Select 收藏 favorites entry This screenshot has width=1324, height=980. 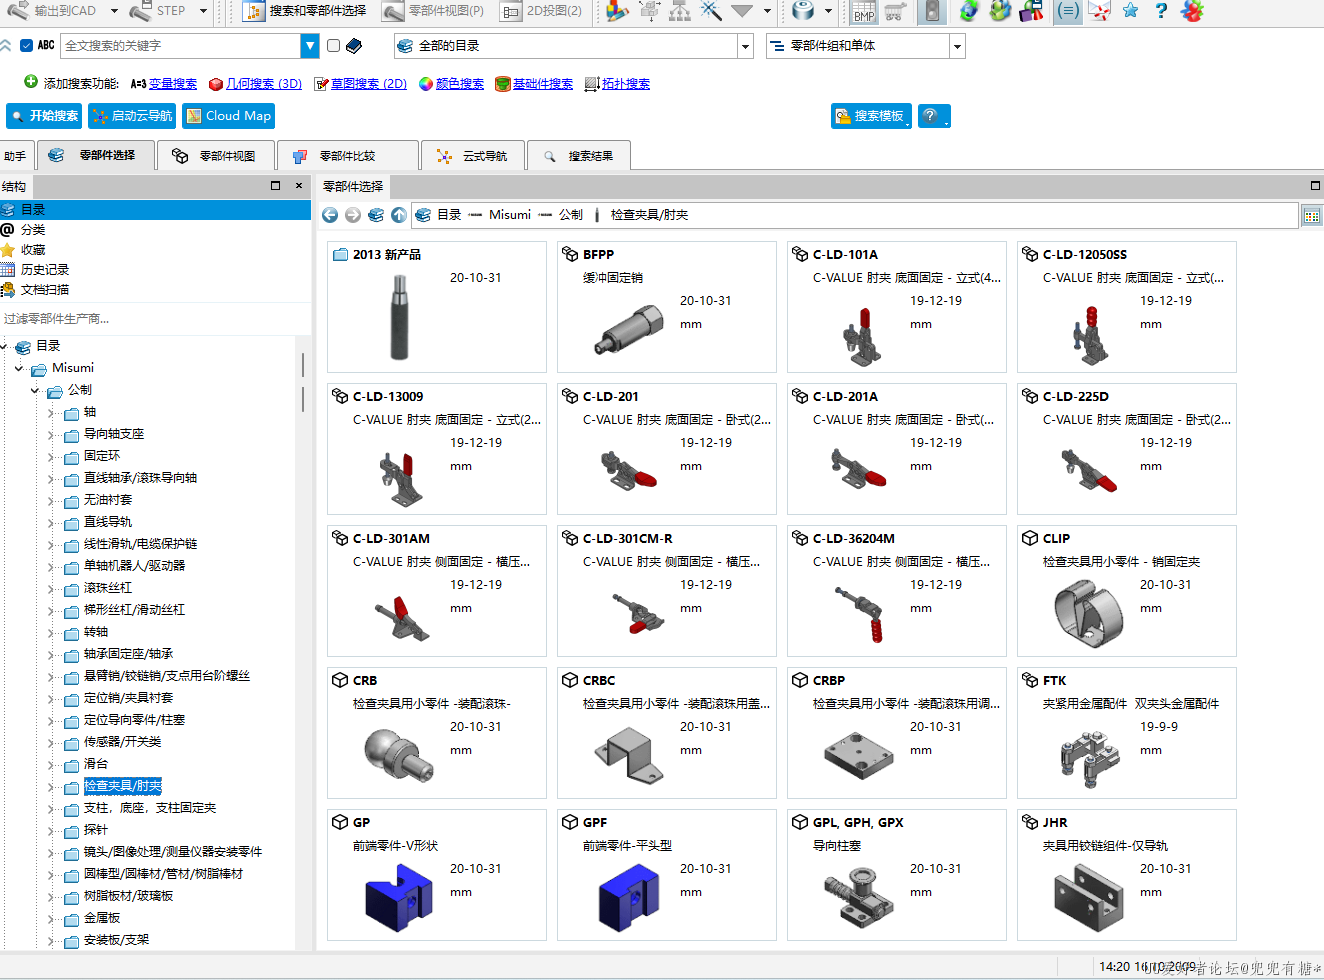33,250
